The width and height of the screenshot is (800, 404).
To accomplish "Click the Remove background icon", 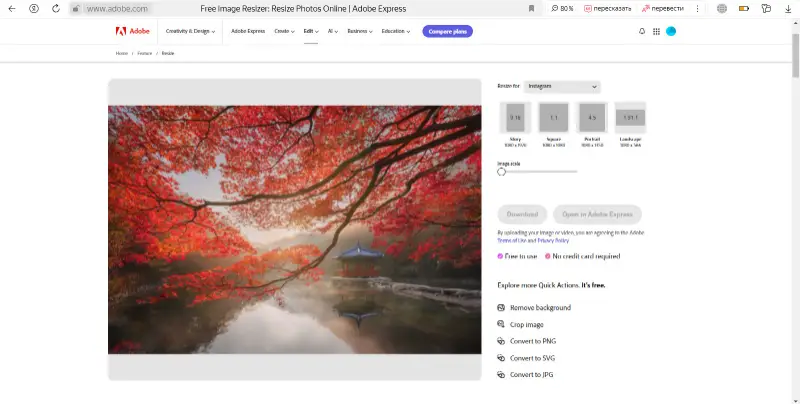I will 501,308.
